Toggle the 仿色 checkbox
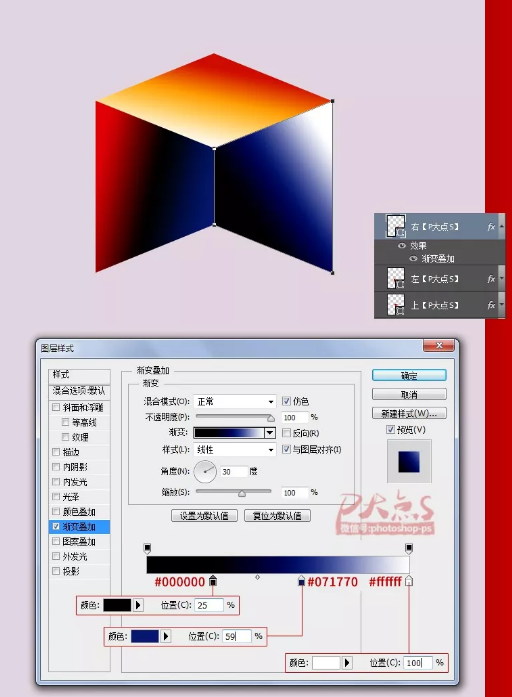This screenshot has height=697, width=512. point(287,401)
